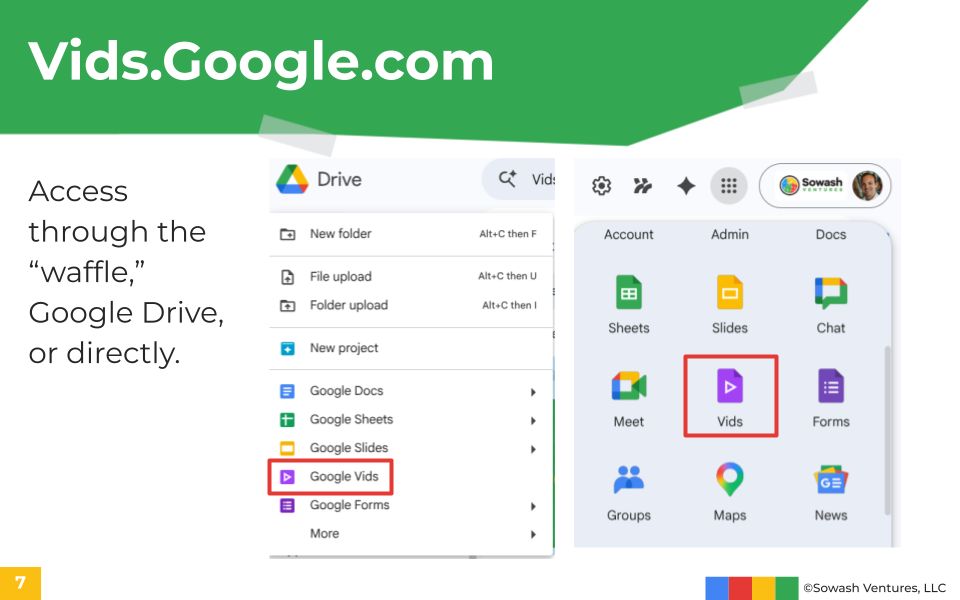This screenshot has width=960, height=600.
Task: Expand the Google Slides submenu arrow
Action: coord(533,449)
